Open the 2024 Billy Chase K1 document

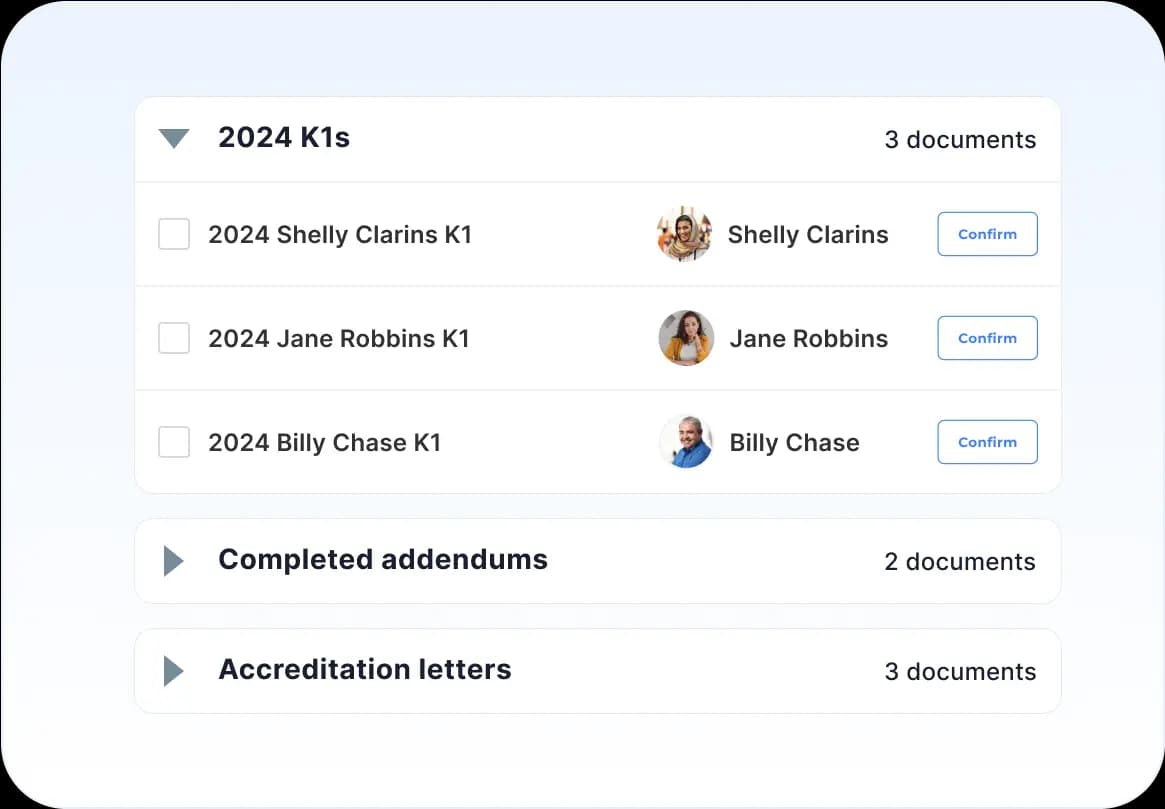pos(325,443)
